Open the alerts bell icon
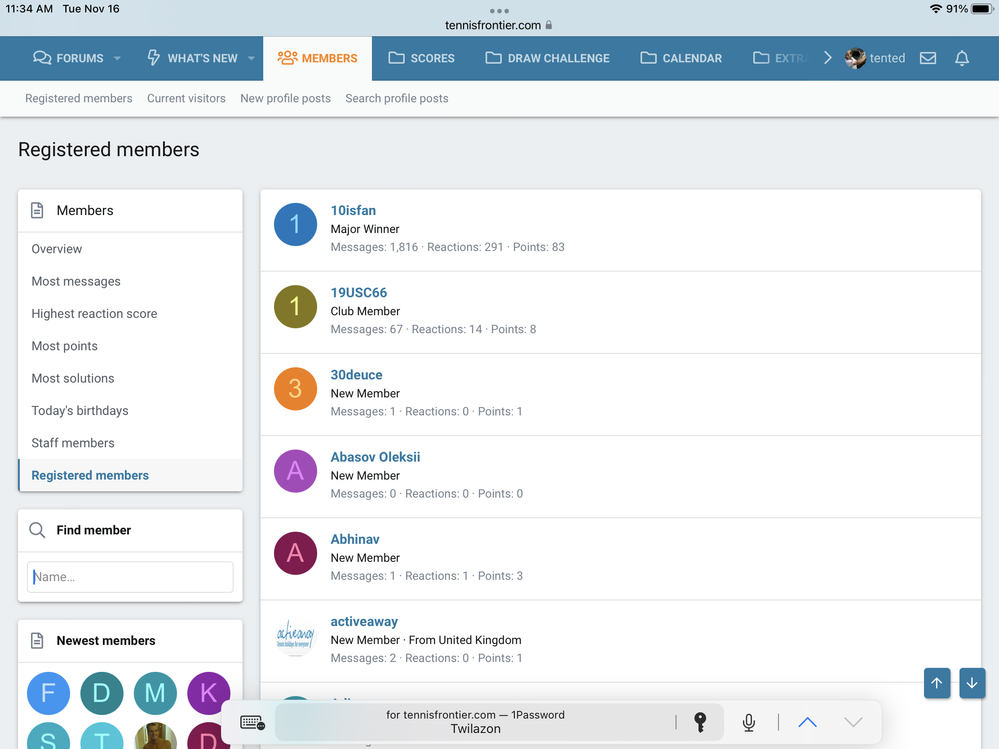The image size is (999, 749). [962, 58]
